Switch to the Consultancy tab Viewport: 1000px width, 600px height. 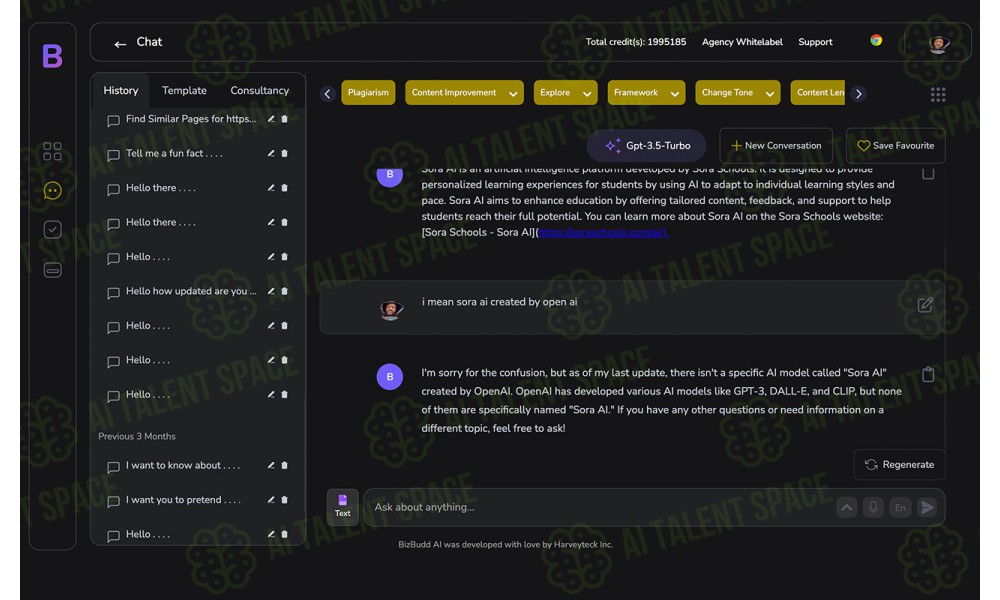coord(259,90)
